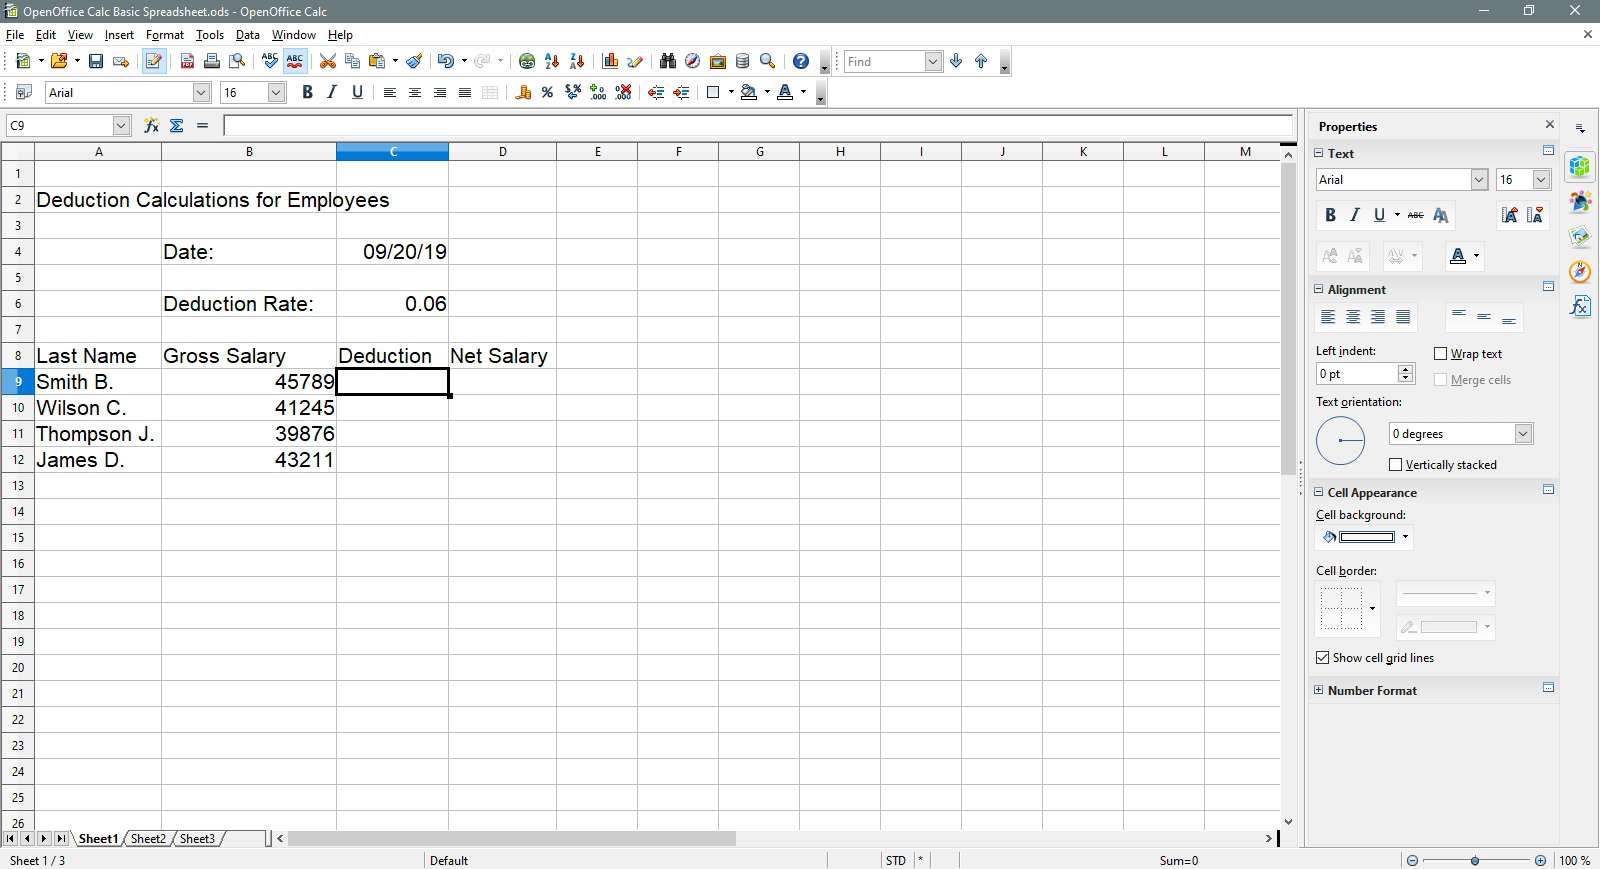
Task: Click sidebar font color button
Action: [1458, 256]
